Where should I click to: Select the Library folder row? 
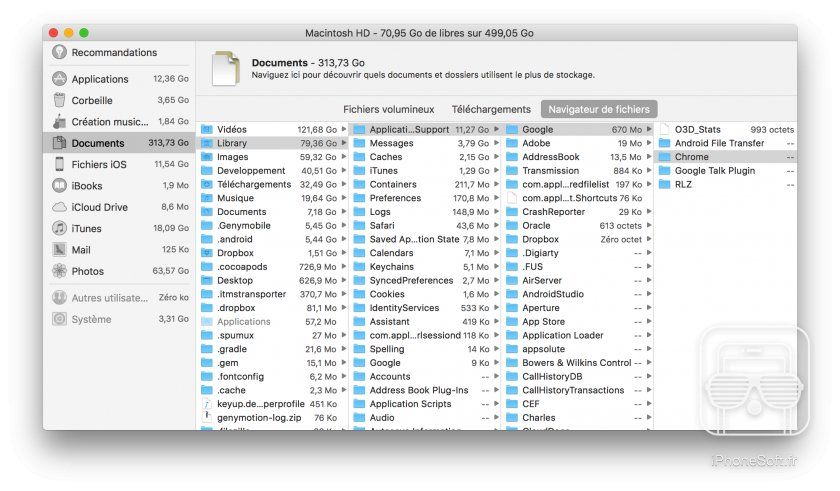click(x=273, y=143)
